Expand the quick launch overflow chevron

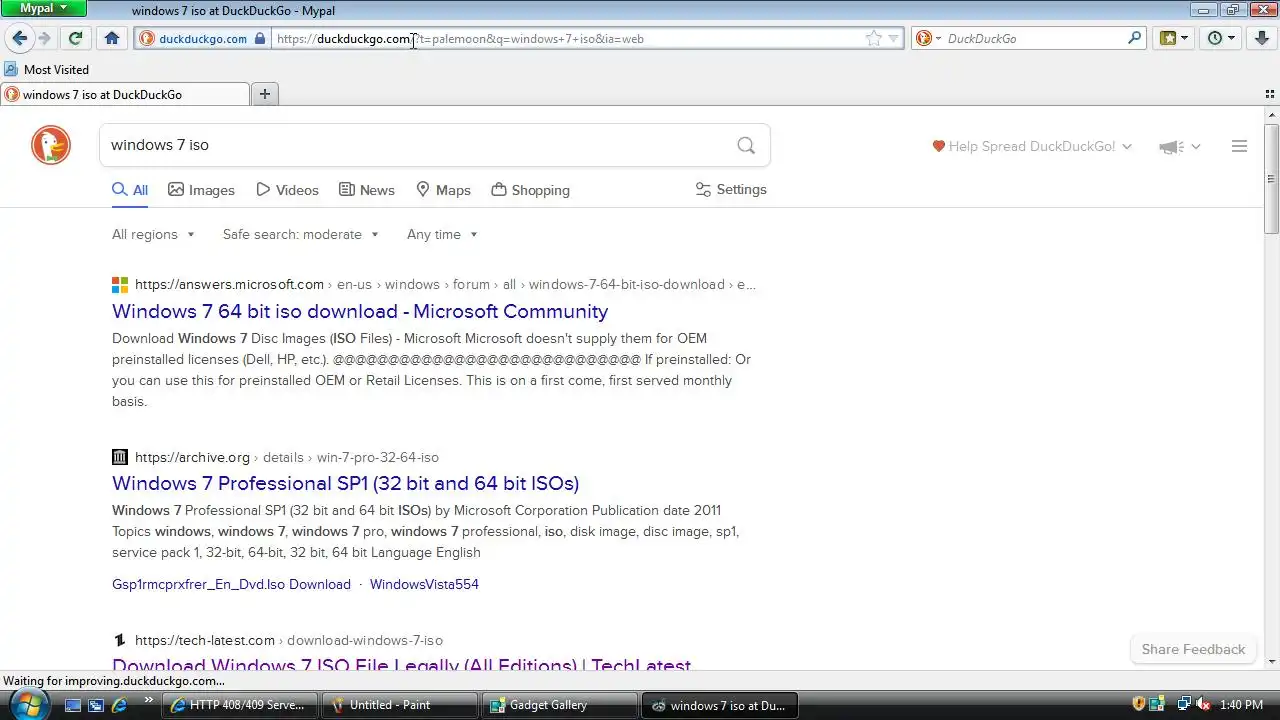tap(148, 701)
